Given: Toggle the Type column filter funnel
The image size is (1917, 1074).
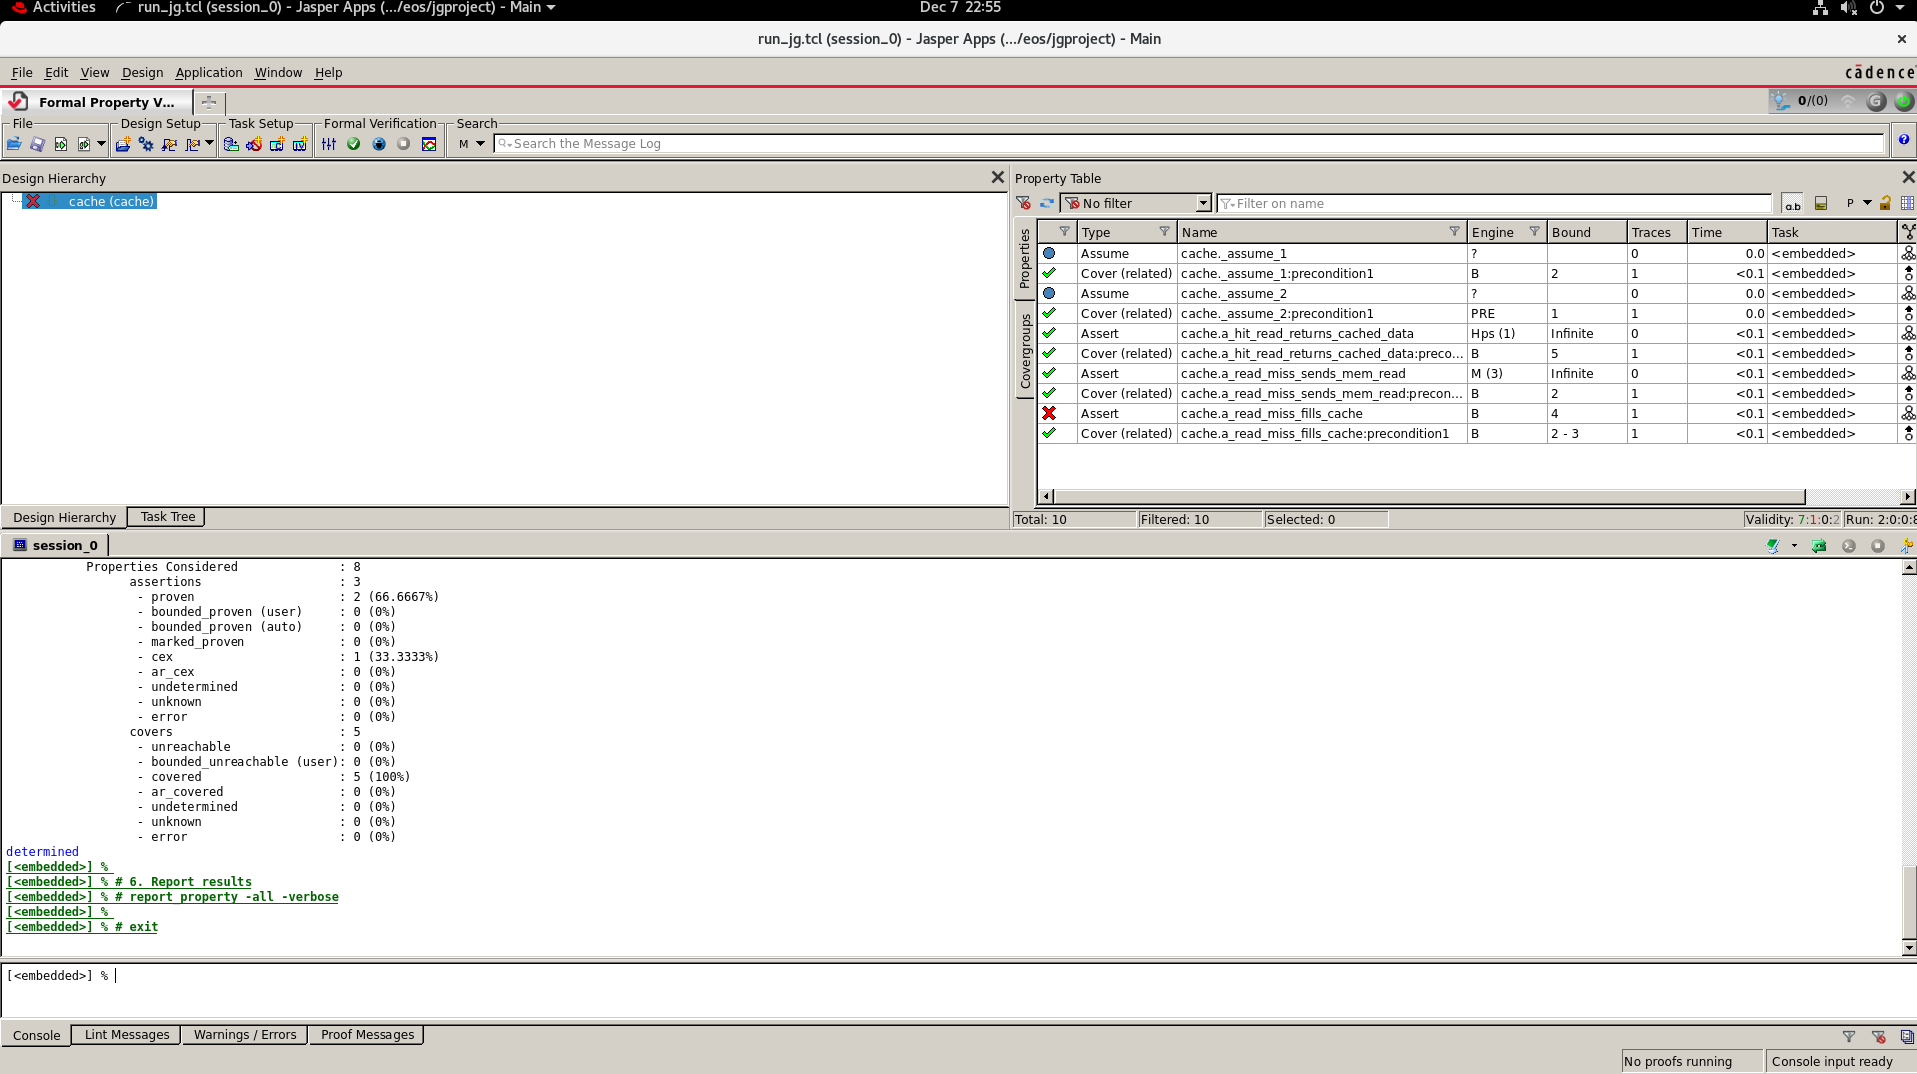Looking at the screenshot, I should (x=1164, y=232).
